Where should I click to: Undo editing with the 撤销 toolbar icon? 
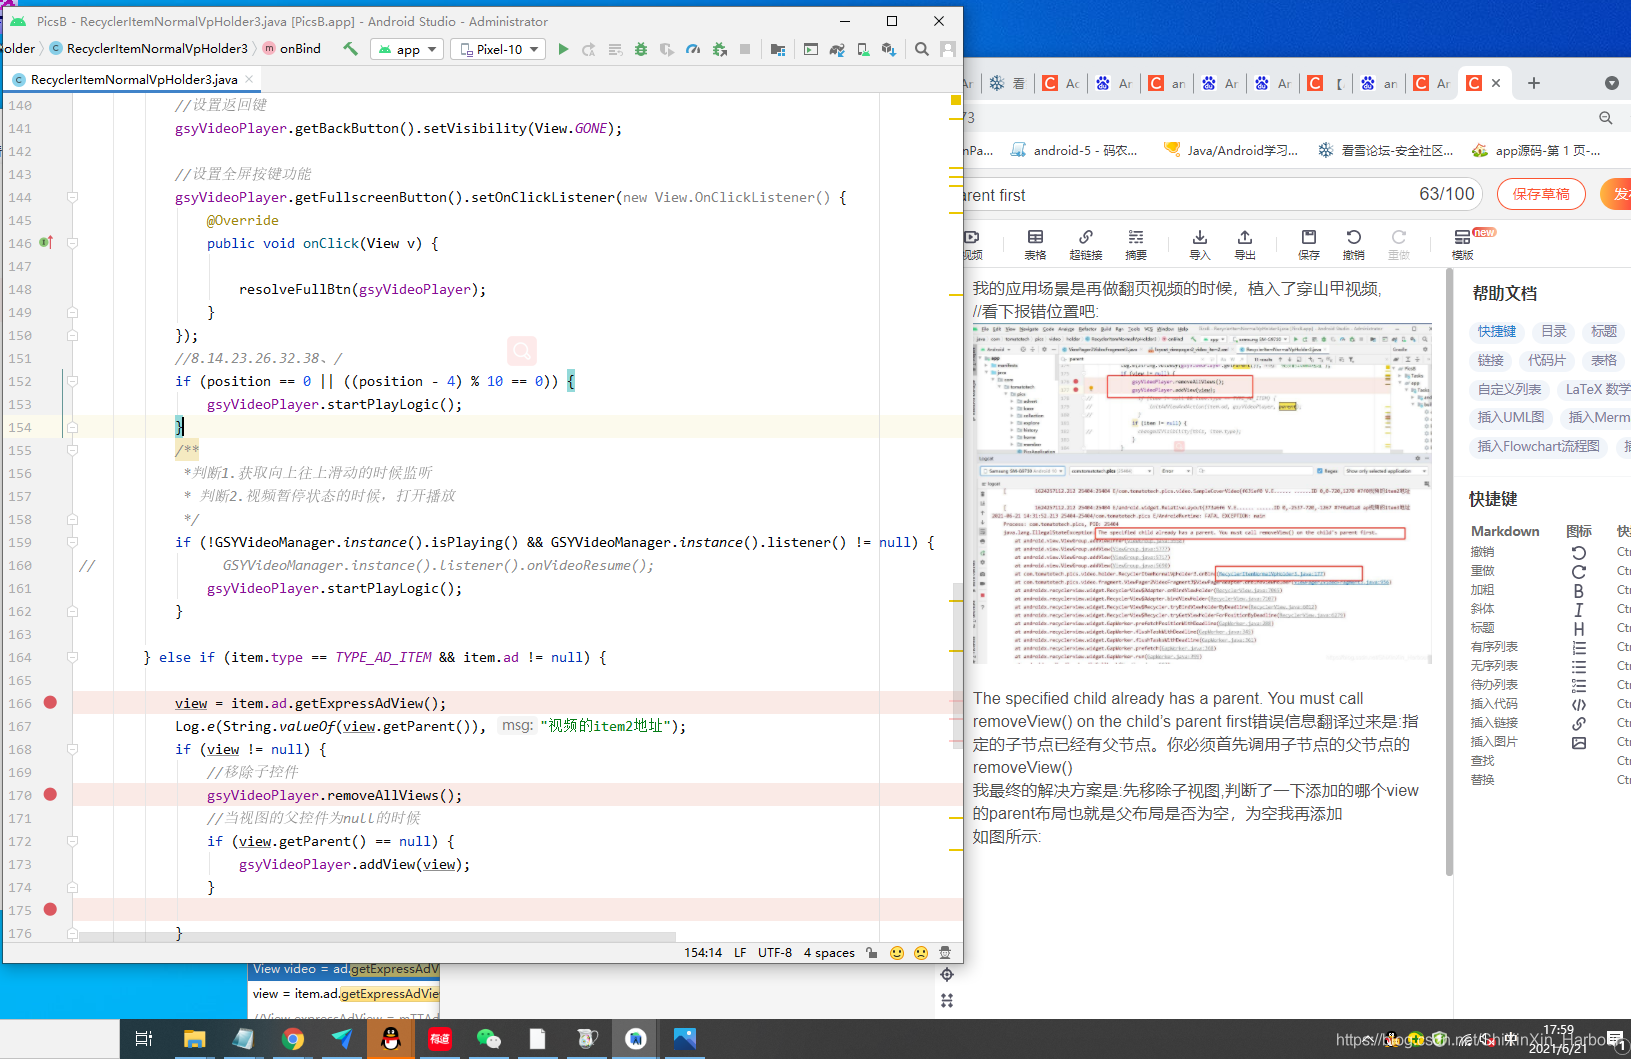[x=1353, y=240]
